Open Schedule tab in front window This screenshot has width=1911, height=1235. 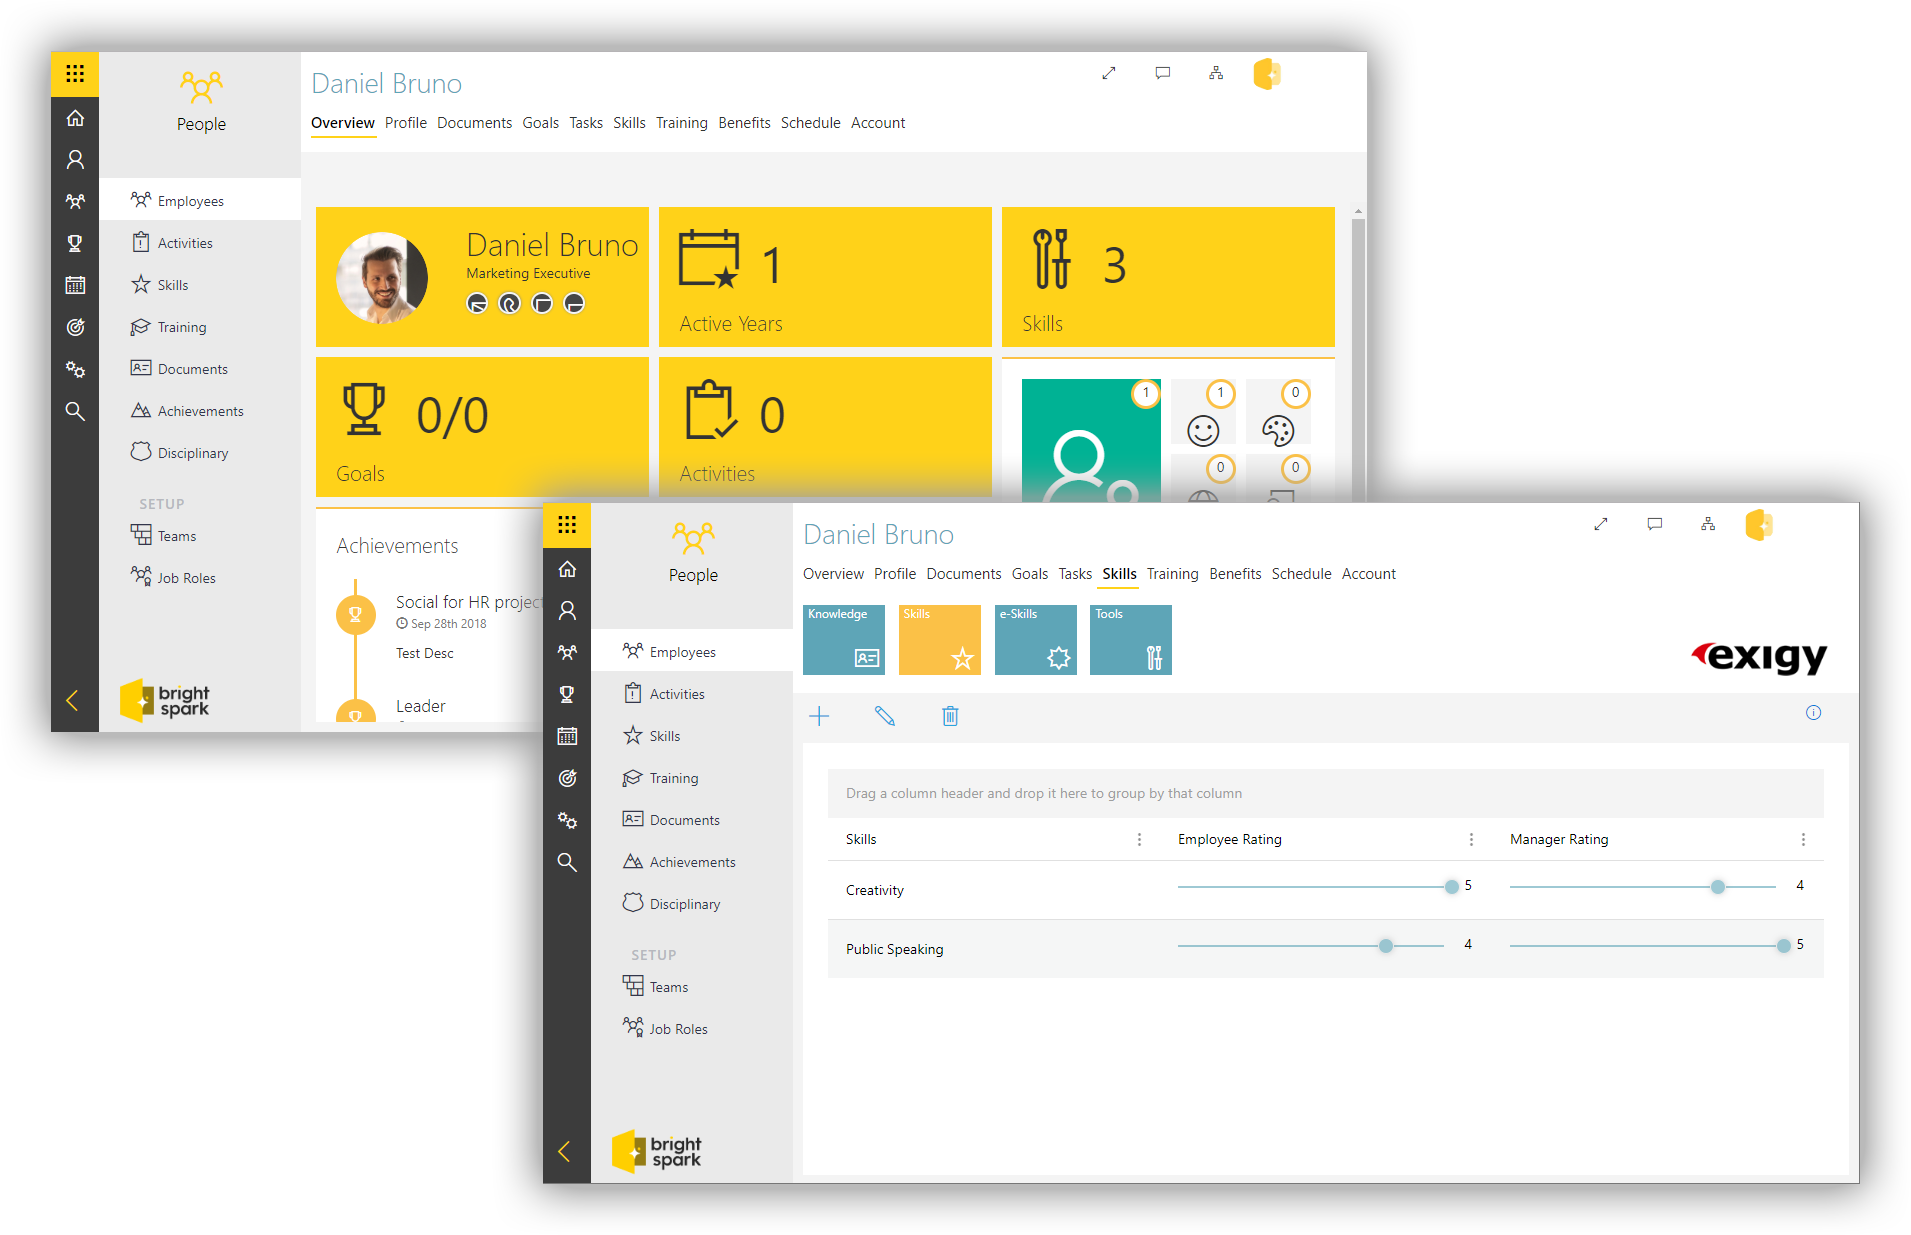(x=1301, y=574)
